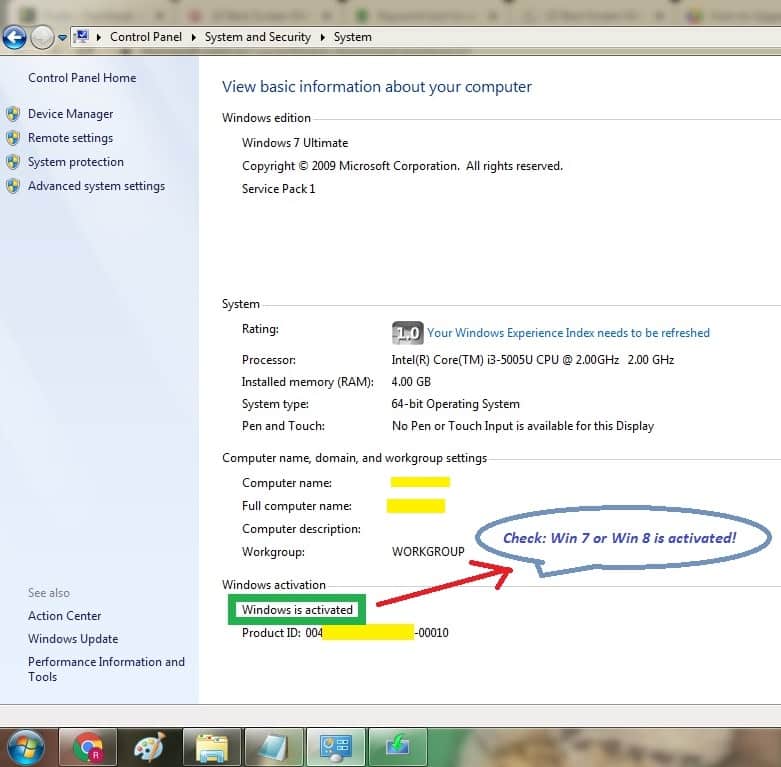Click the Windows is activated status text
This screenshot has height=767, width=781.
click(297, 610)
